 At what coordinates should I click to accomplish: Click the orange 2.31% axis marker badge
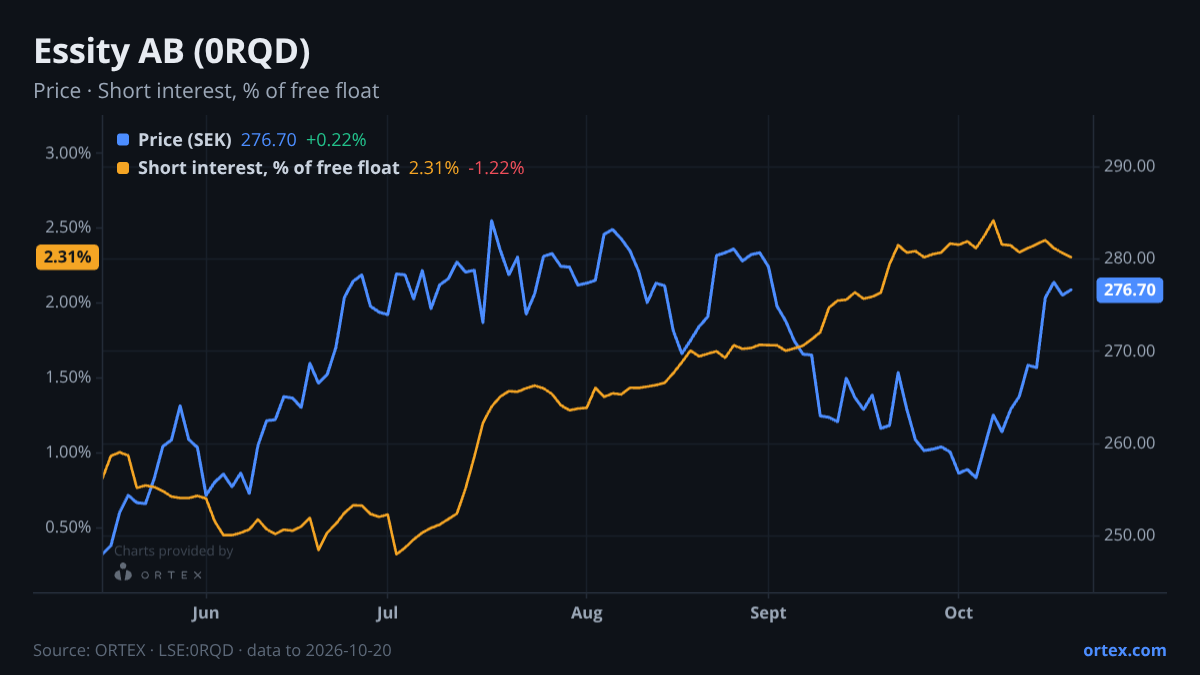67,257
